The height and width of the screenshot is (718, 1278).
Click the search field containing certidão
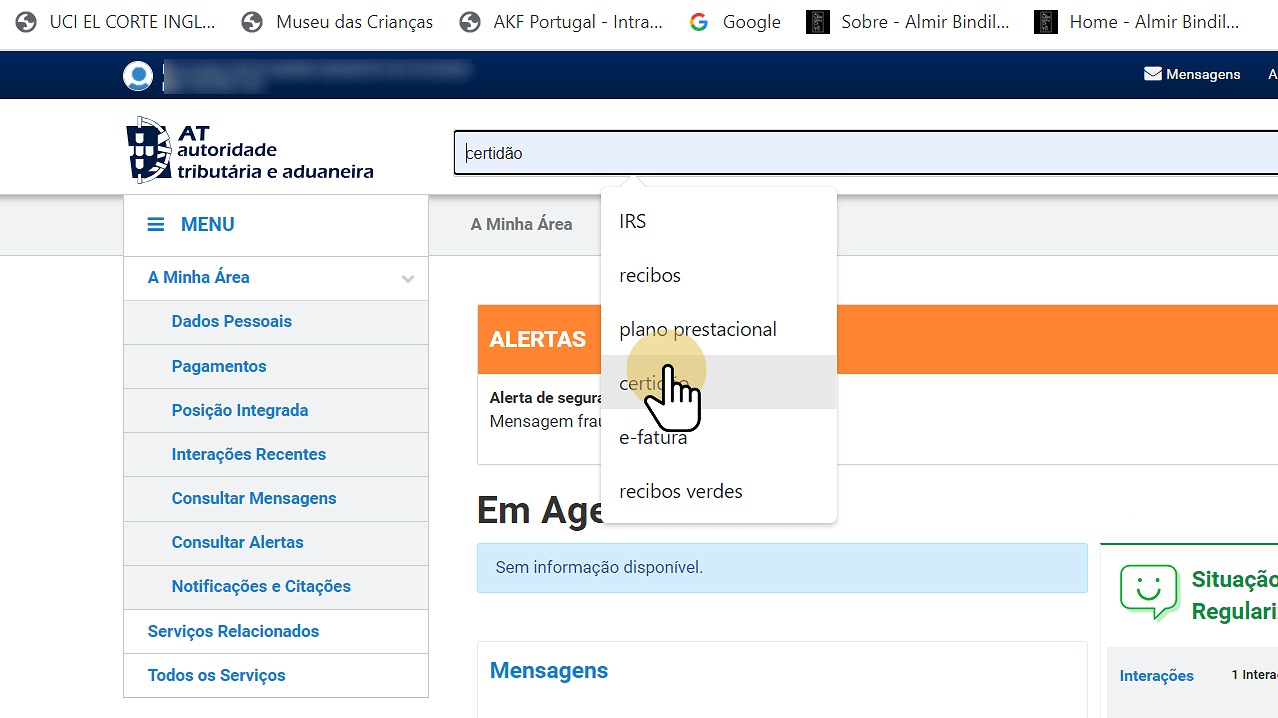860,154
